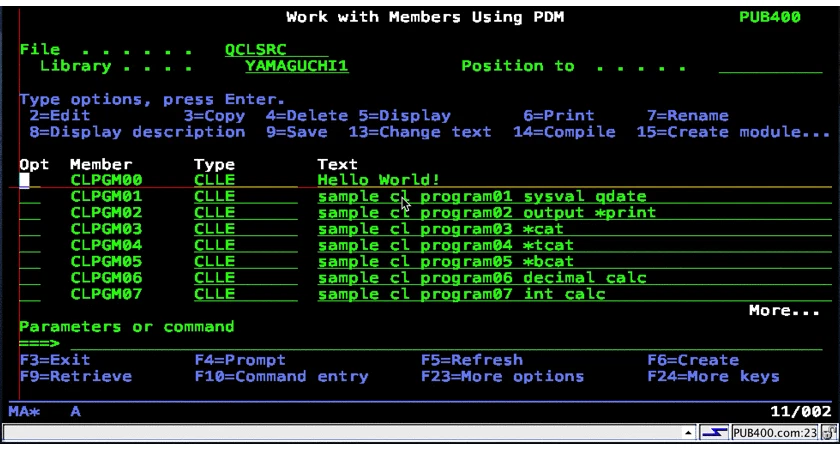Click text 'sample cl program03 *cat'
The image size is (840, 450).
441,229
